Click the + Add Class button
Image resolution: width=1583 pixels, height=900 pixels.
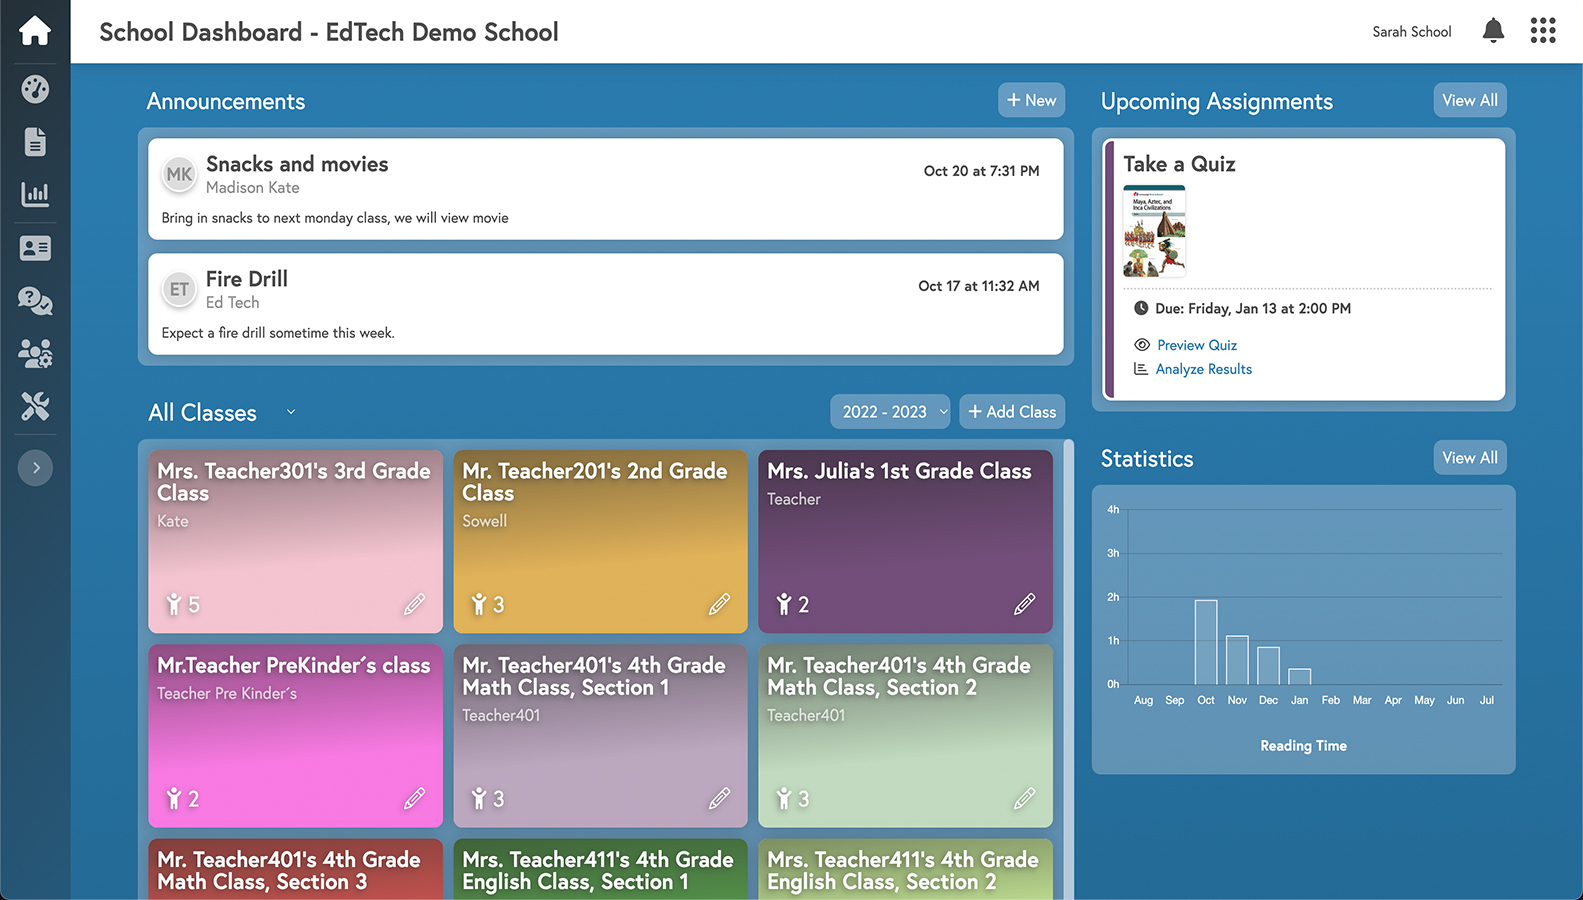pyautogui.click(x=1012, y=412)
